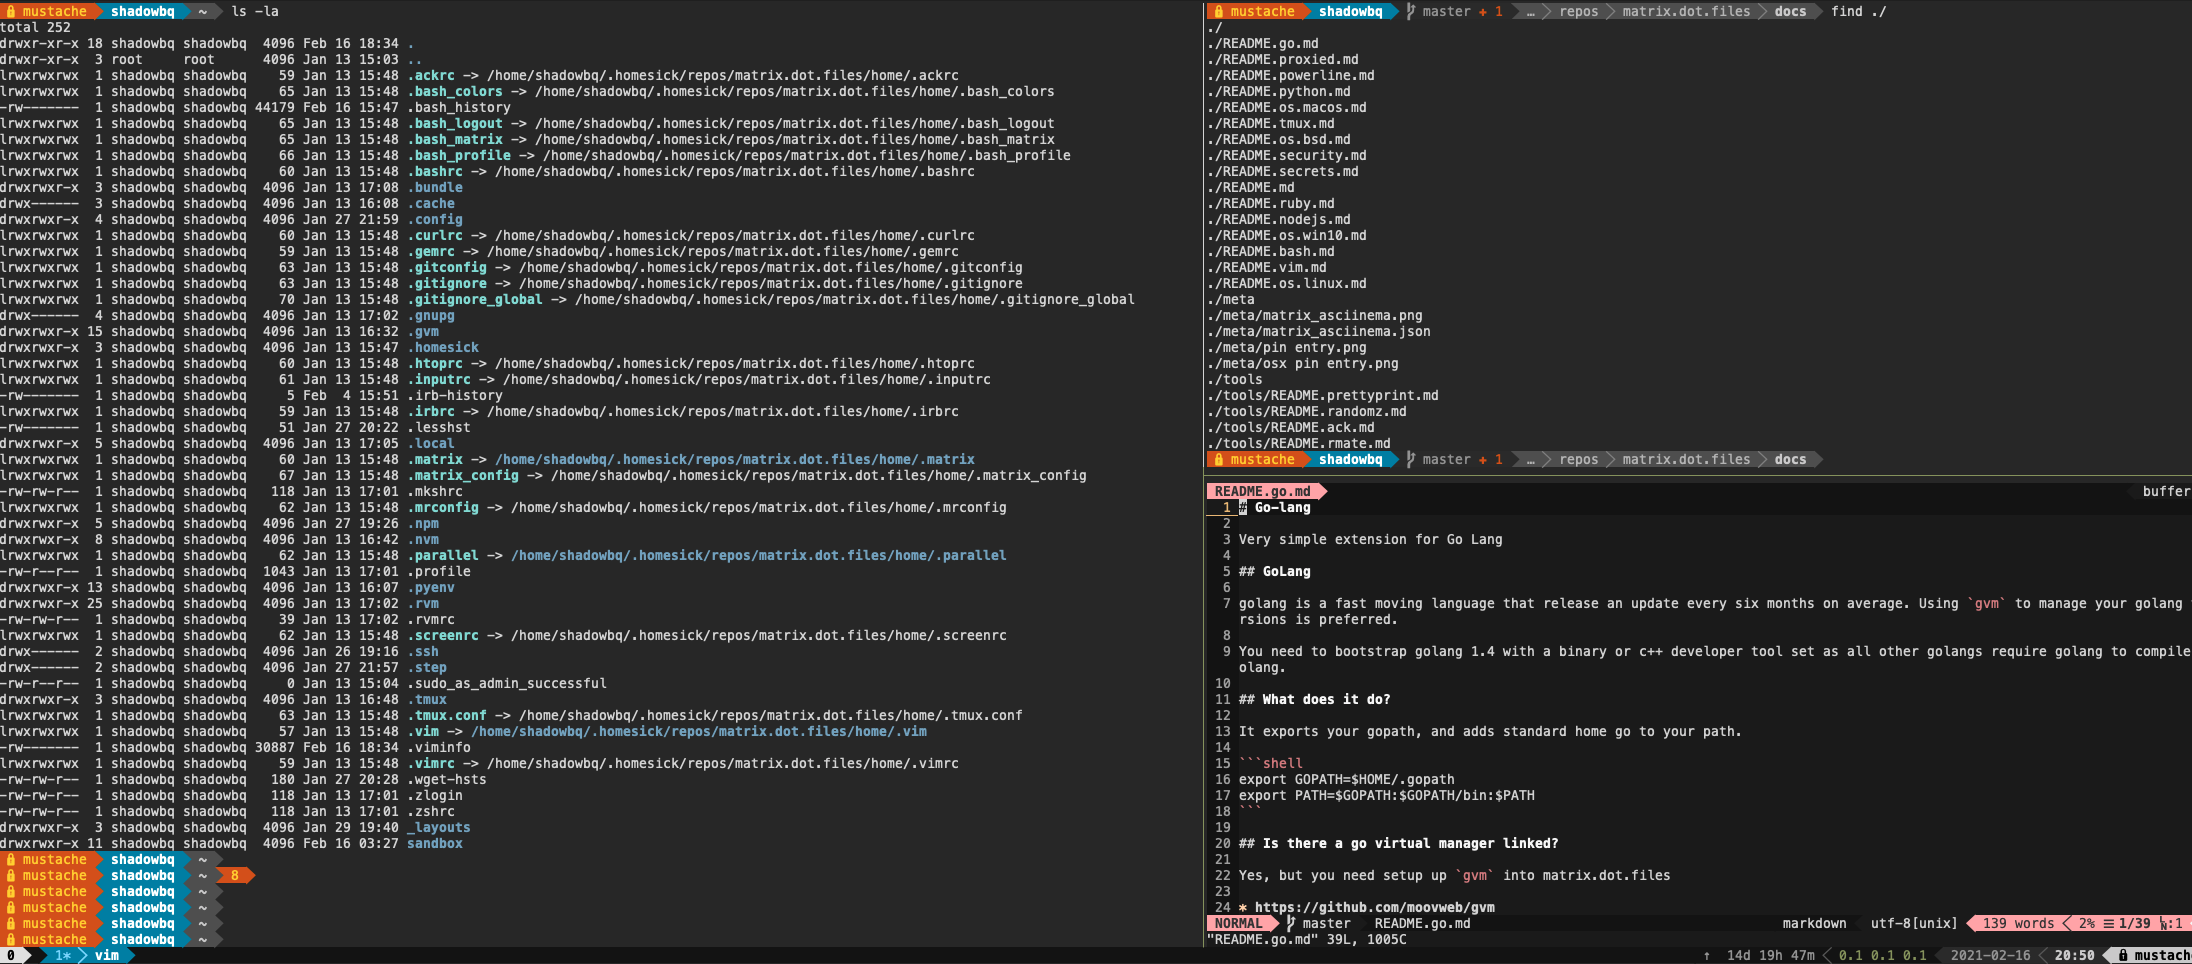The height and width of the screenshot is (964, 2192).
Task: Click './README.tmux.md' in find output
Action: point(1271,124)
